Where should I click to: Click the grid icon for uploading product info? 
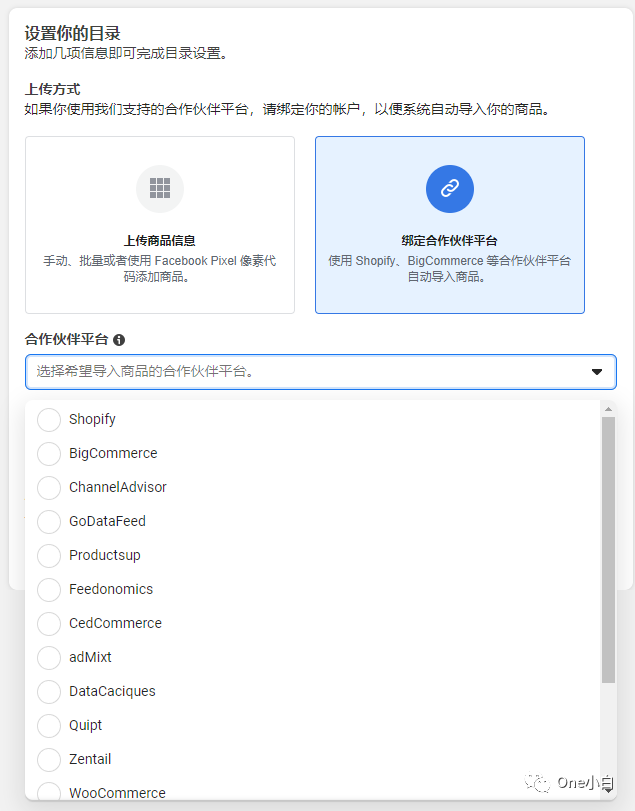point(160,189)
